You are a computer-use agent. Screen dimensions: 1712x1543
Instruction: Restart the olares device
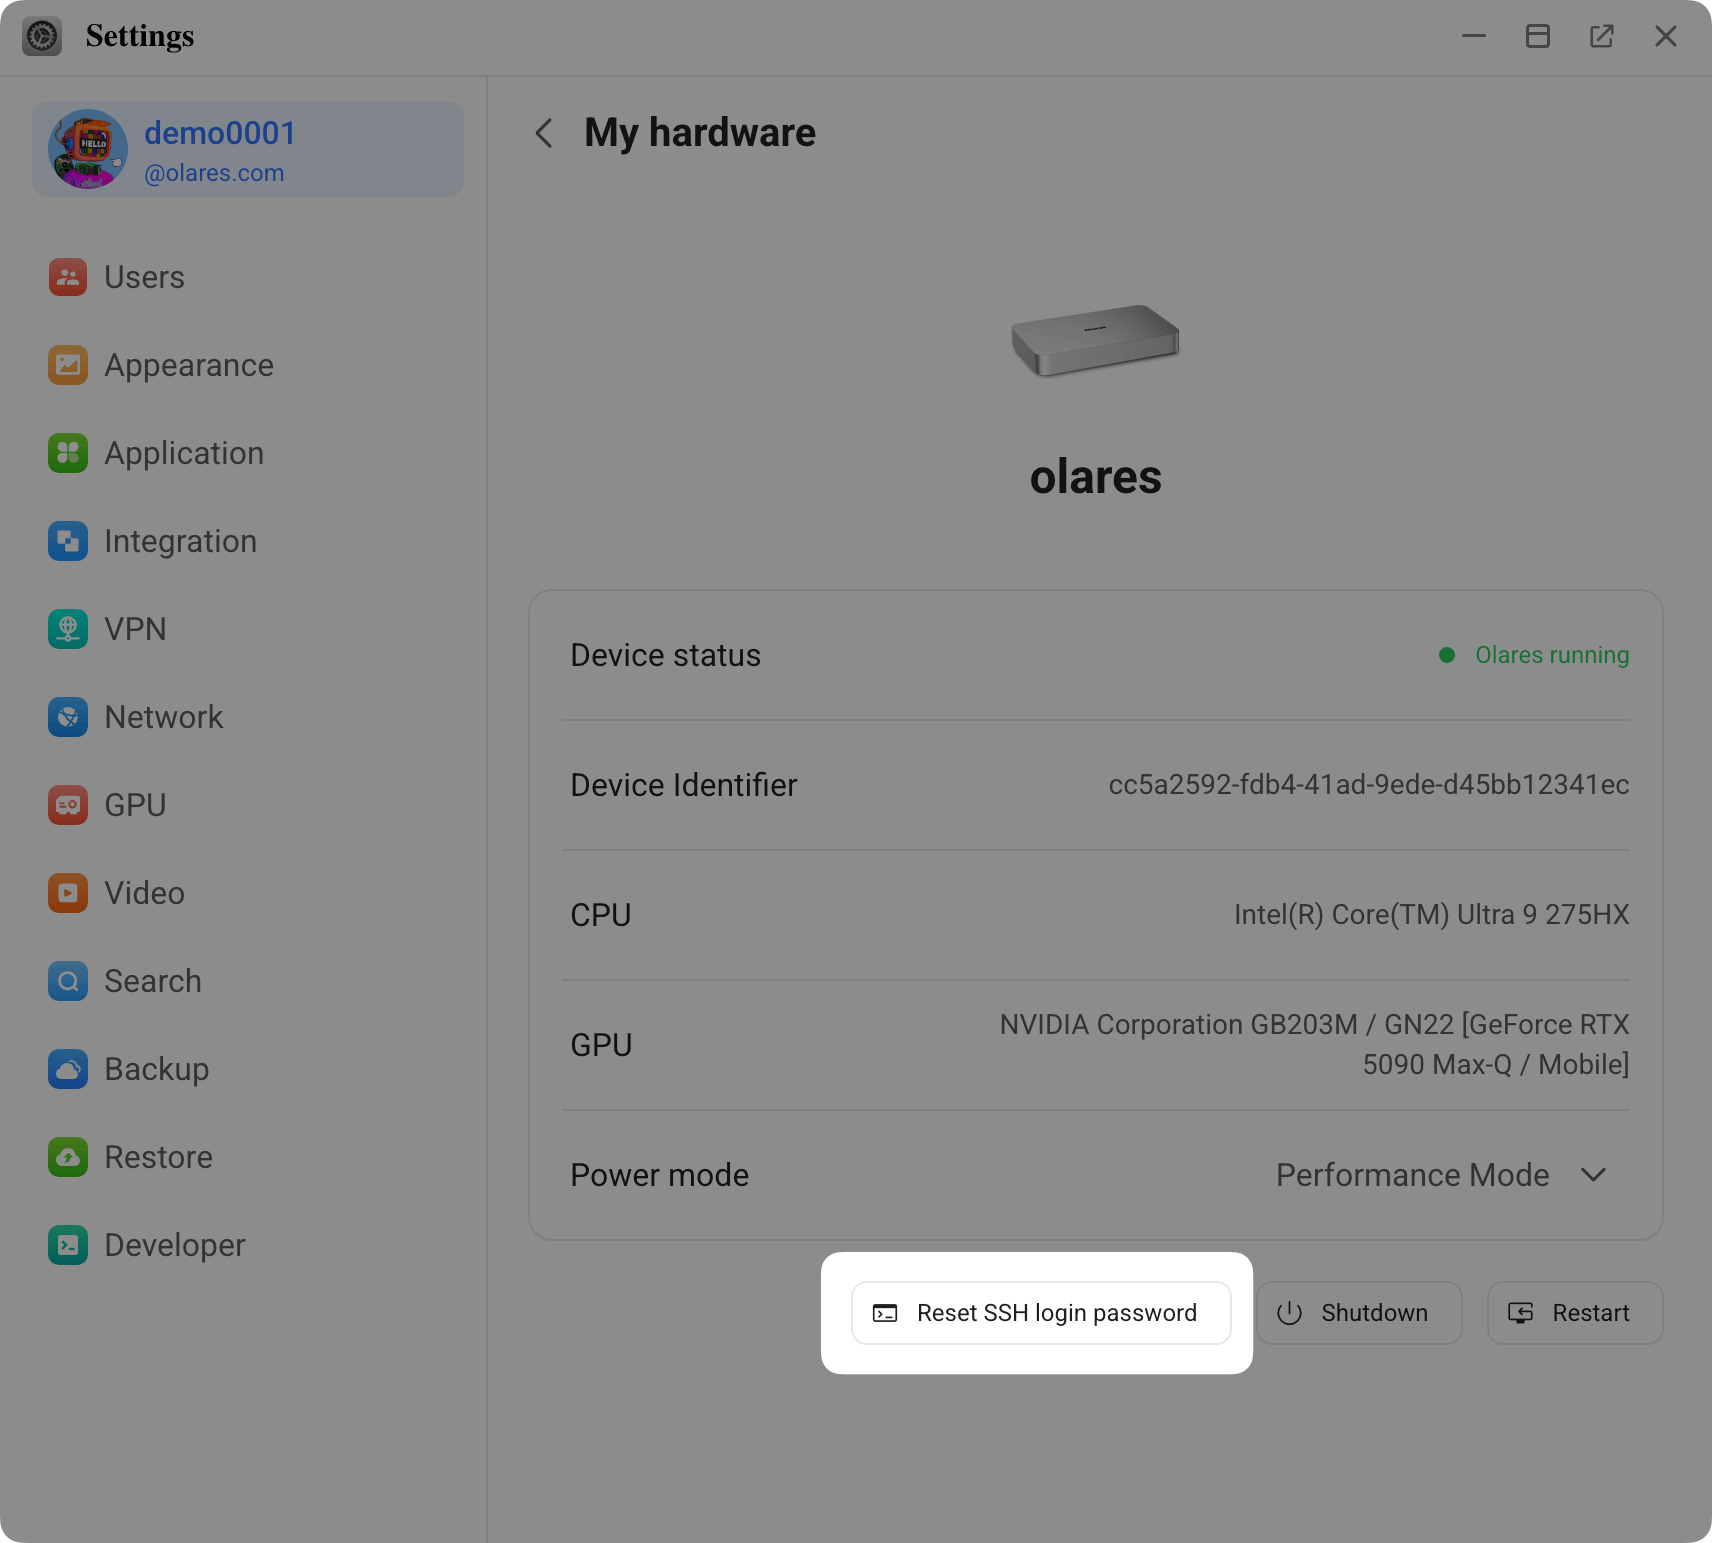[1573, 1312]
